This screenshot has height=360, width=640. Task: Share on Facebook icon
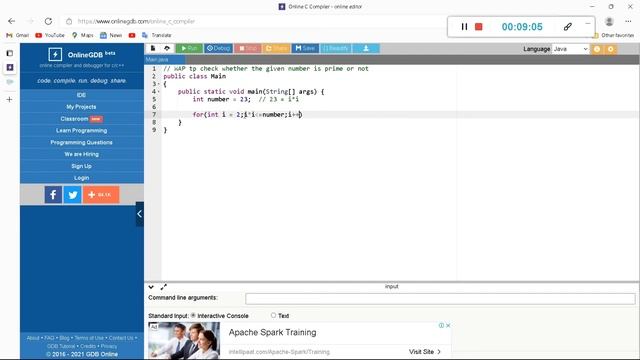(53, 195)
